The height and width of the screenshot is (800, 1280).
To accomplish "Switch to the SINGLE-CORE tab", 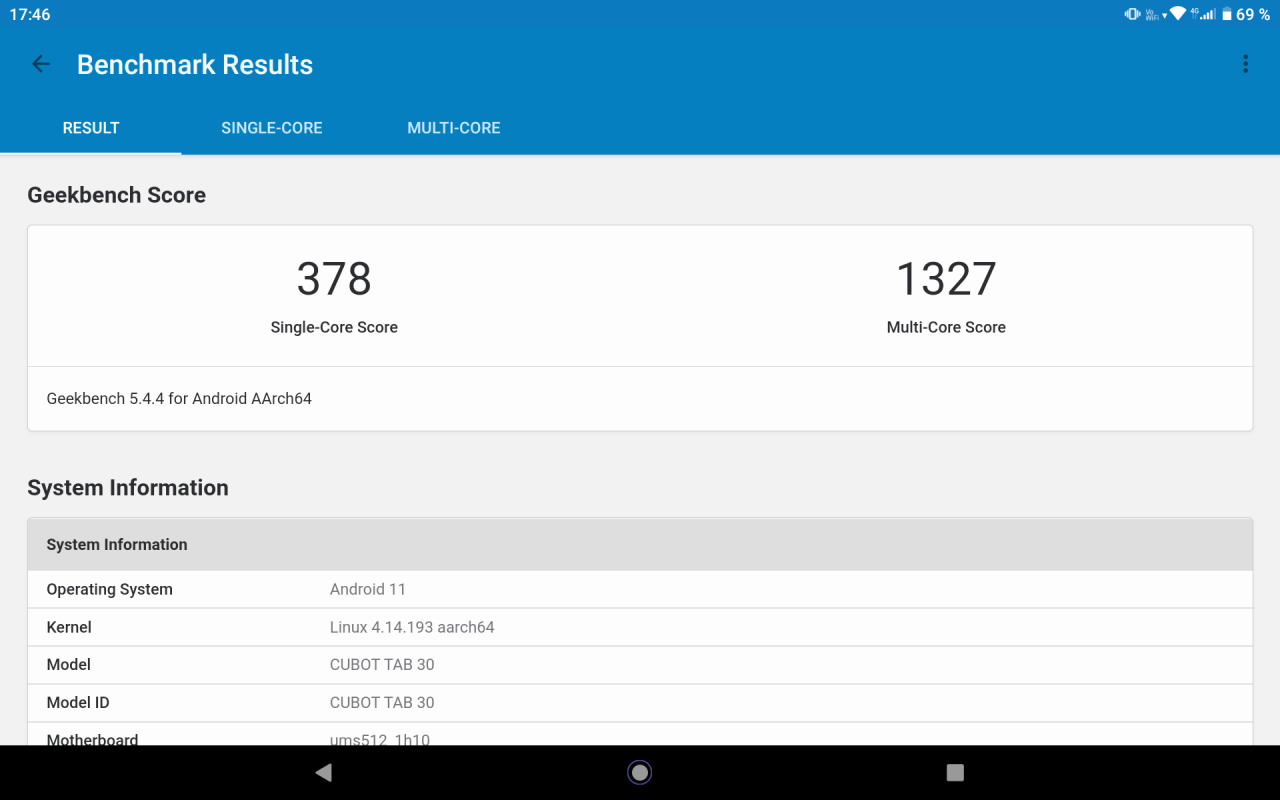I will [x=272, y=128].
